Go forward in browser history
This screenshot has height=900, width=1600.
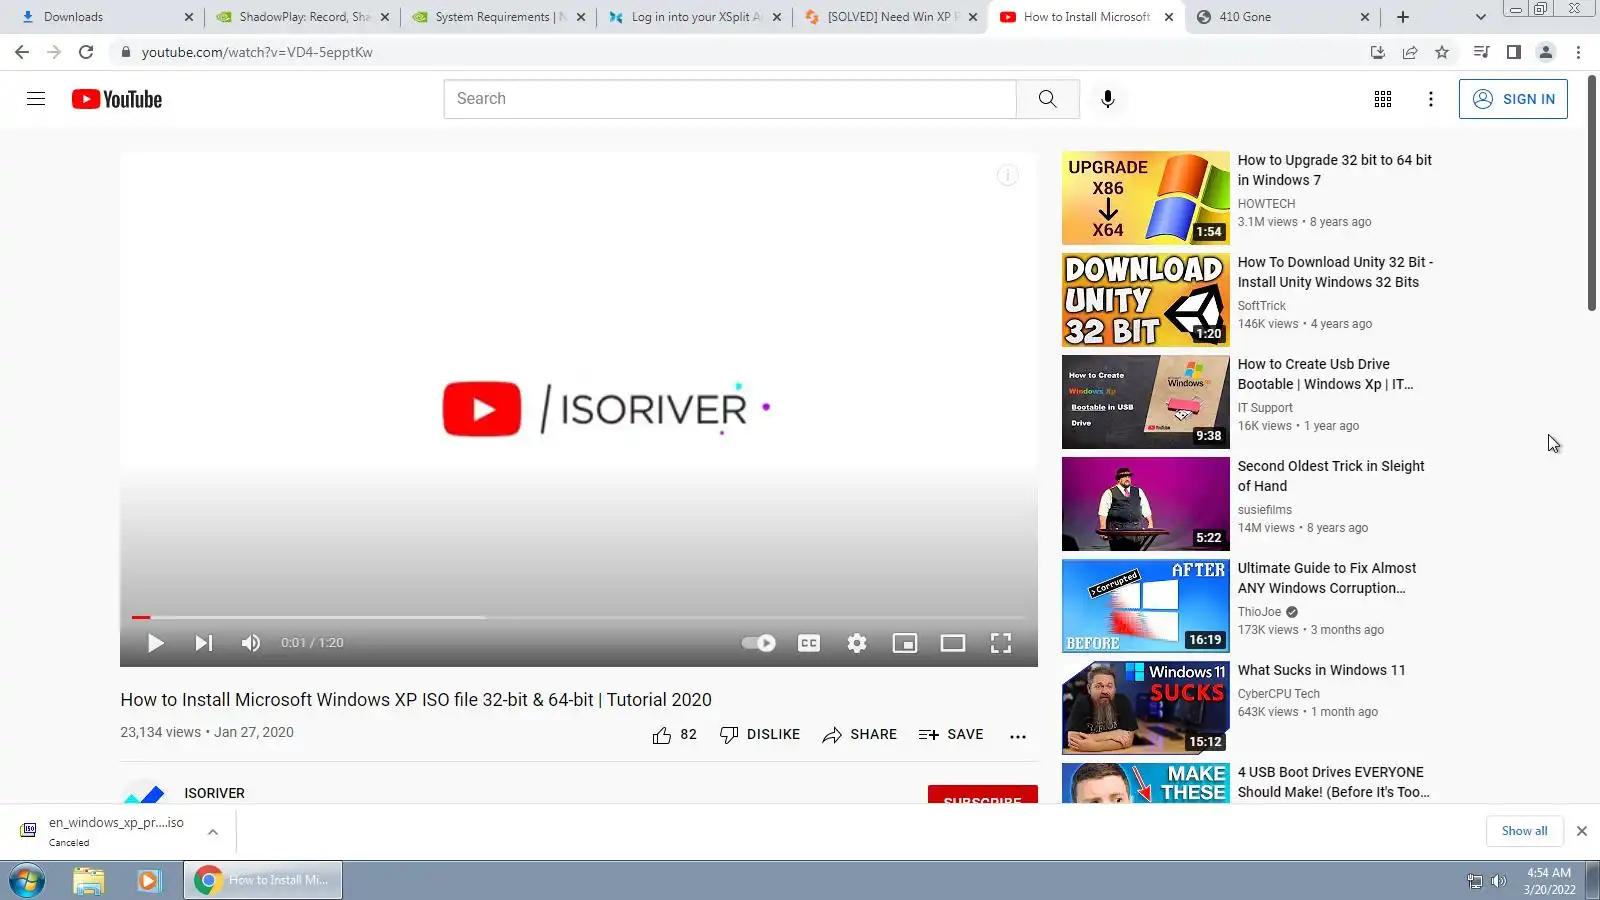54,52
